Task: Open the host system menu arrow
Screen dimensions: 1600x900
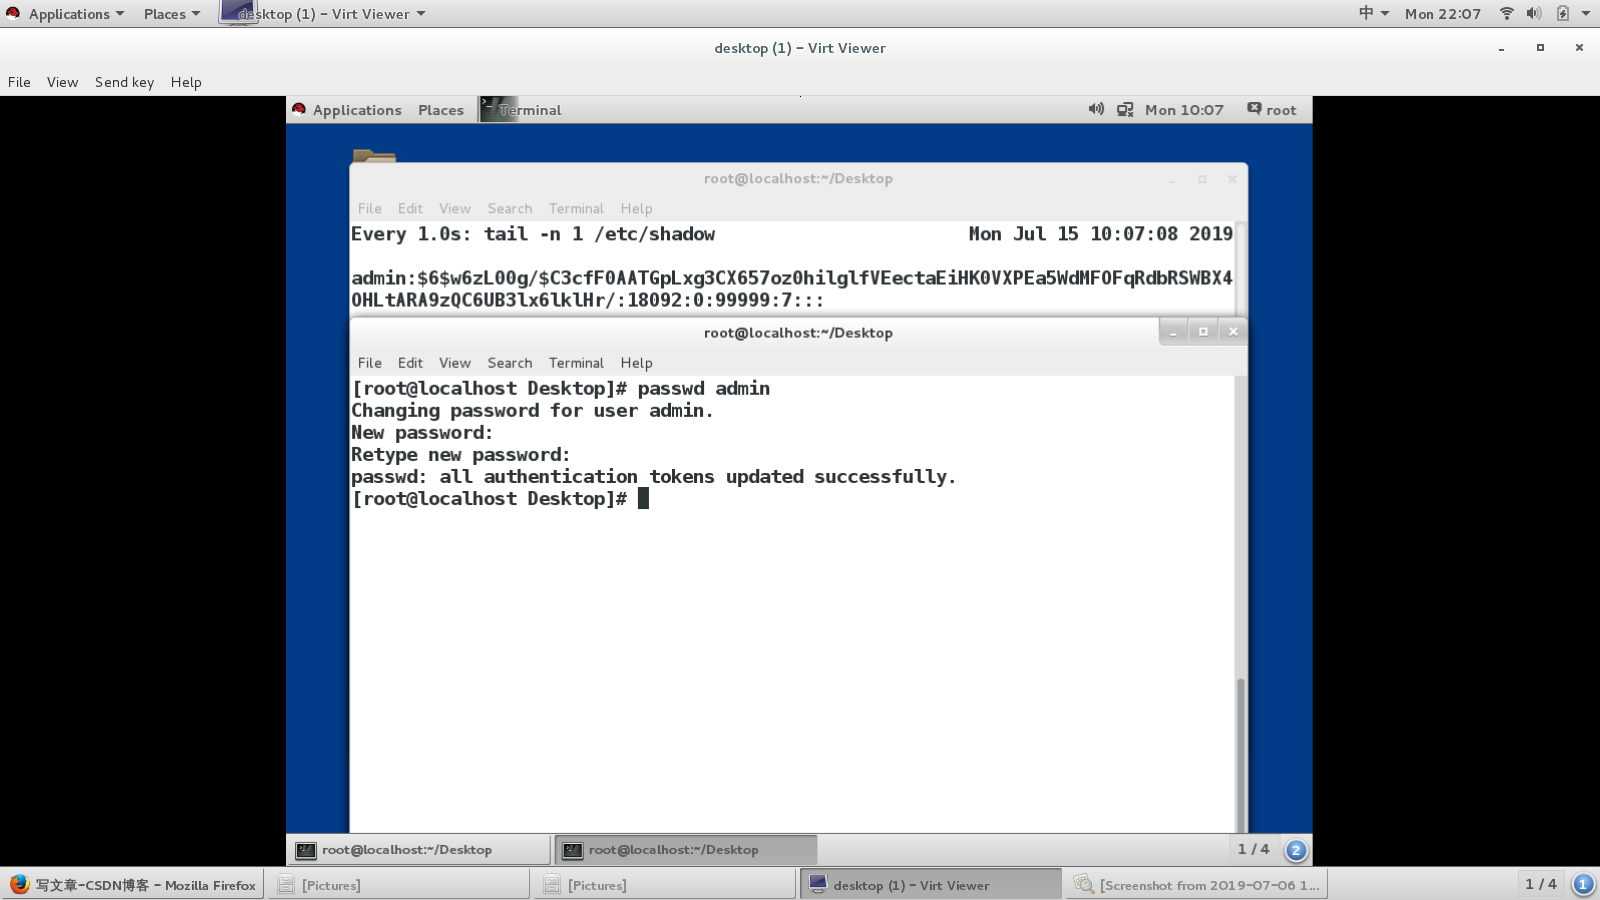Action: click(x=1586, y=13)
